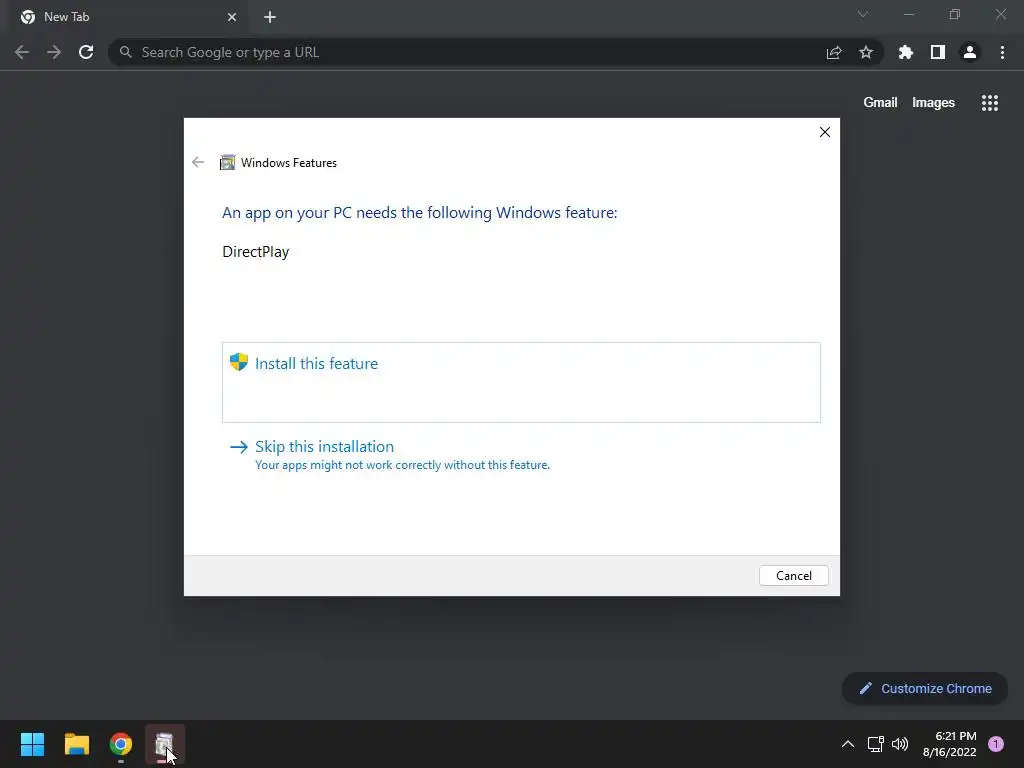Show hidden system tray icons
This screenshot has width=1024, height=768.
click(x=848, y=744)
